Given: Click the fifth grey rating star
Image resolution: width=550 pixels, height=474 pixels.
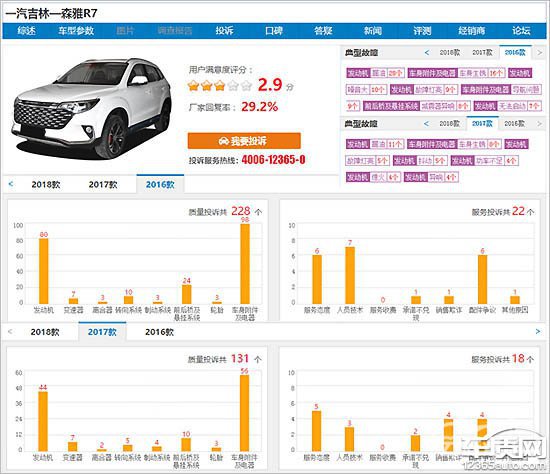Looking at the screenshot, I should point(246,85).
